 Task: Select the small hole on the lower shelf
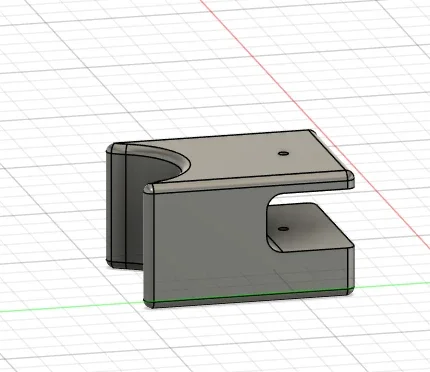pos(283,229)
